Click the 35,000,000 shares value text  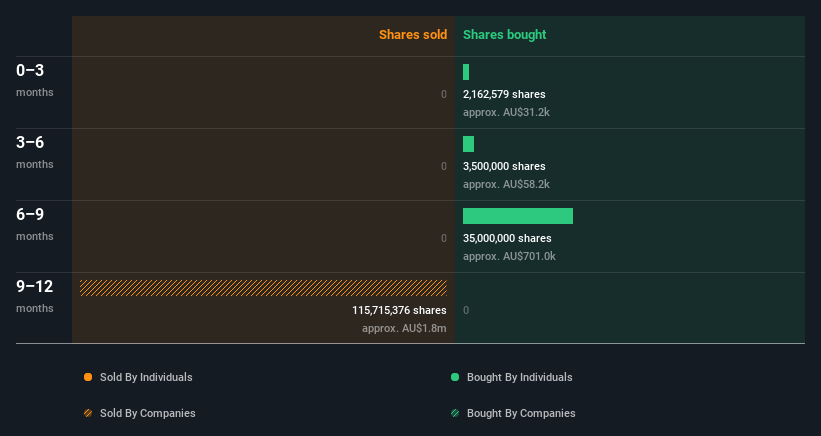click(x=507, y=238)
